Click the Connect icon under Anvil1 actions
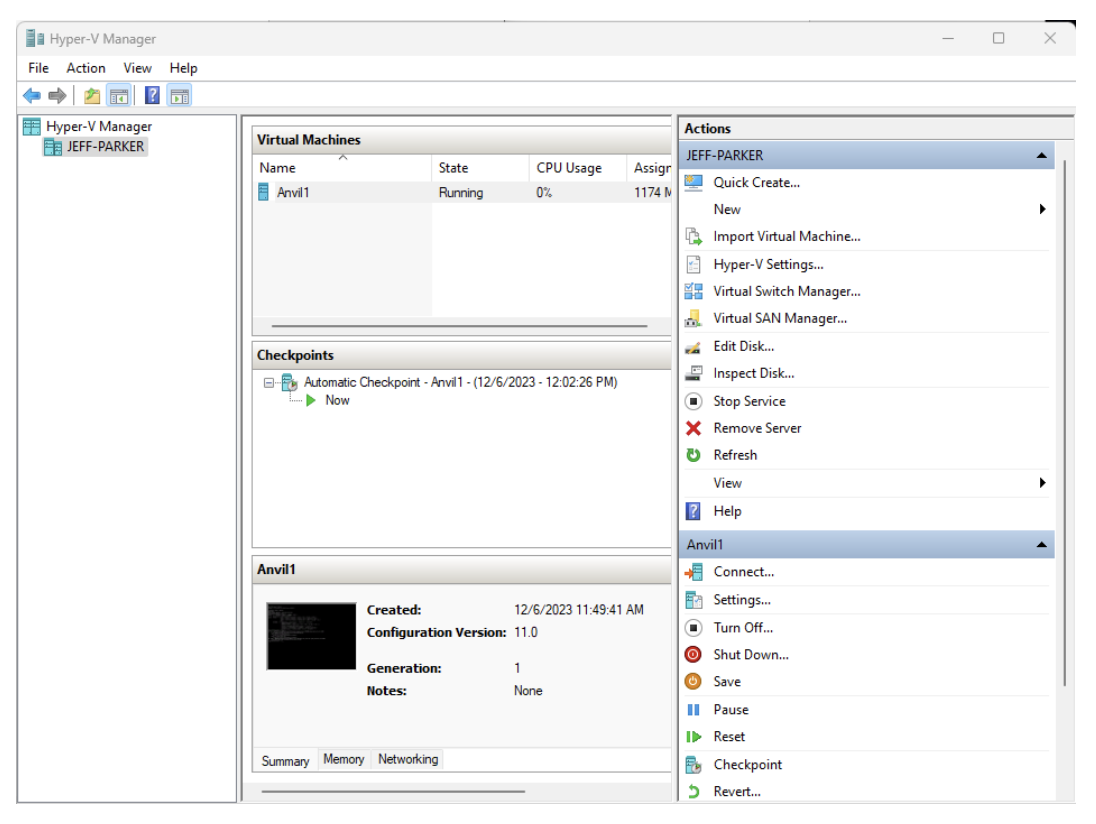1096x824 pixels. [693, 572]
